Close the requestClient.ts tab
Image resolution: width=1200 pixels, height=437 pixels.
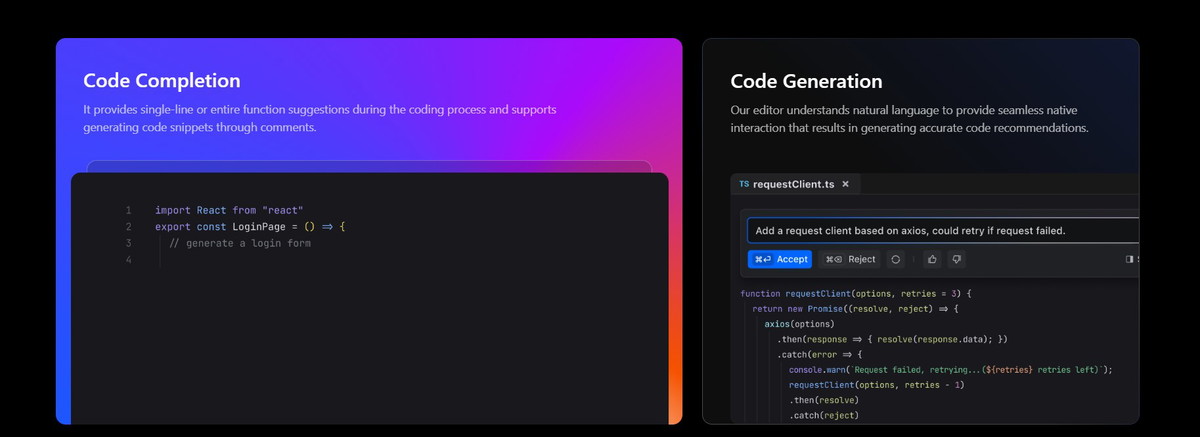point(845,184)
